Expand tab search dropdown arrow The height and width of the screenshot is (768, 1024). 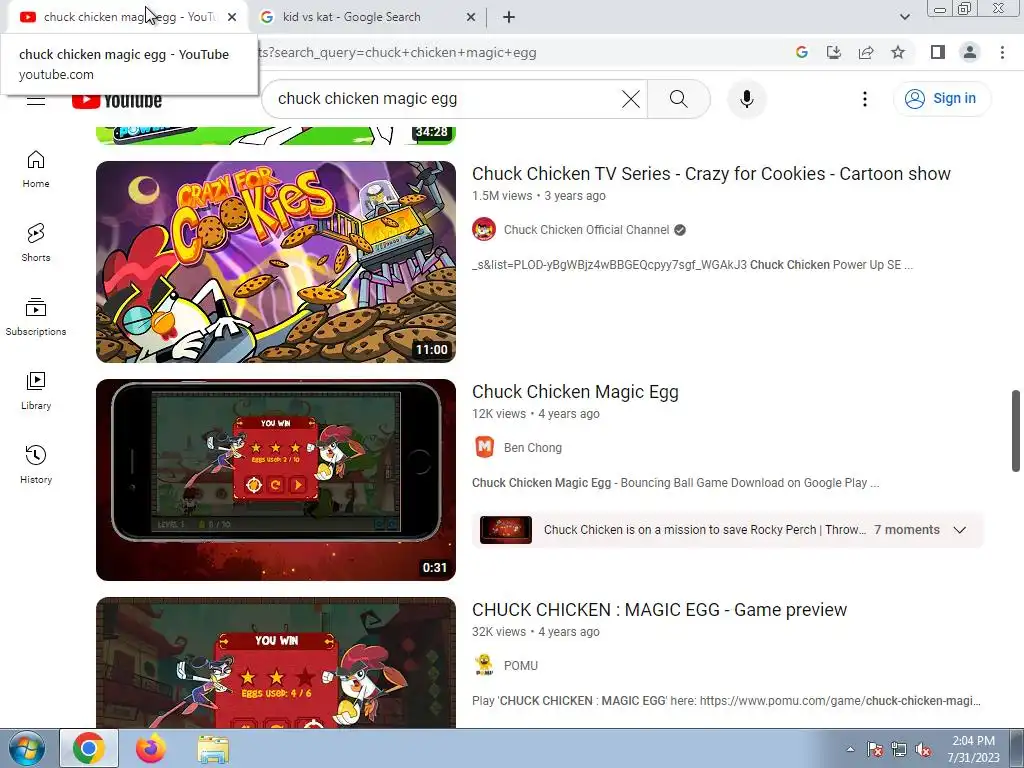(x=904, y=17)
